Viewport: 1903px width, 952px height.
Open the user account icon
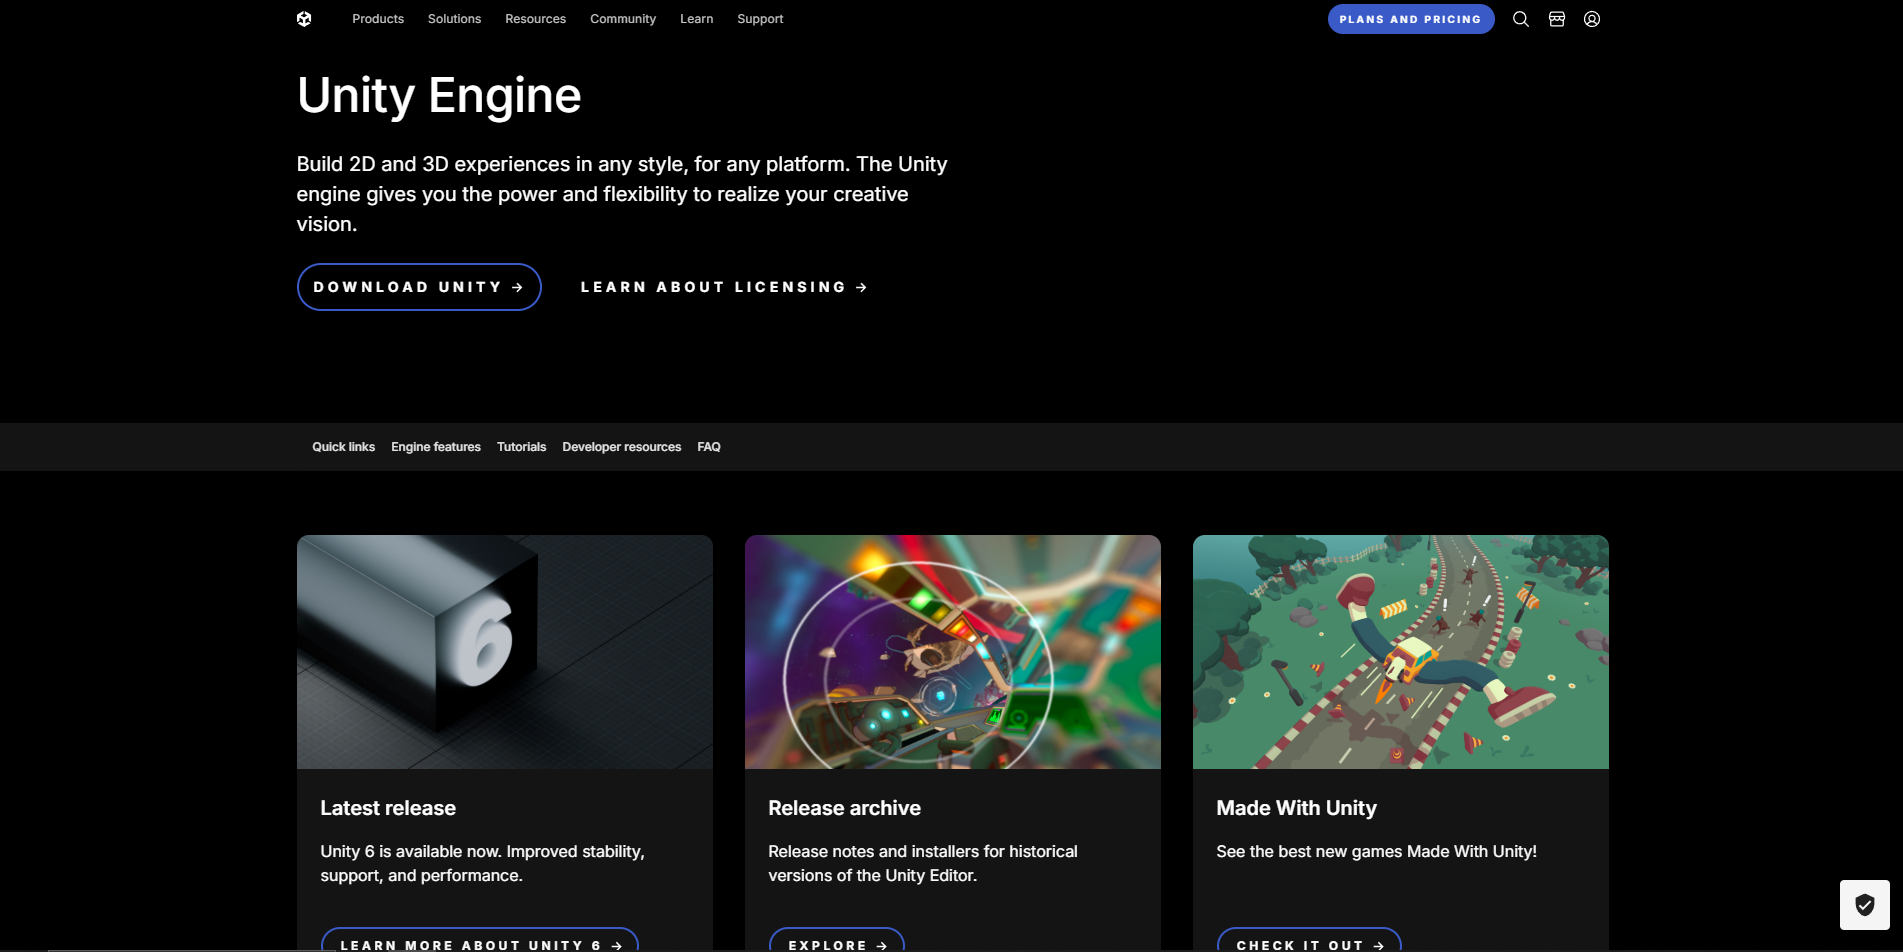(1592, 19)
